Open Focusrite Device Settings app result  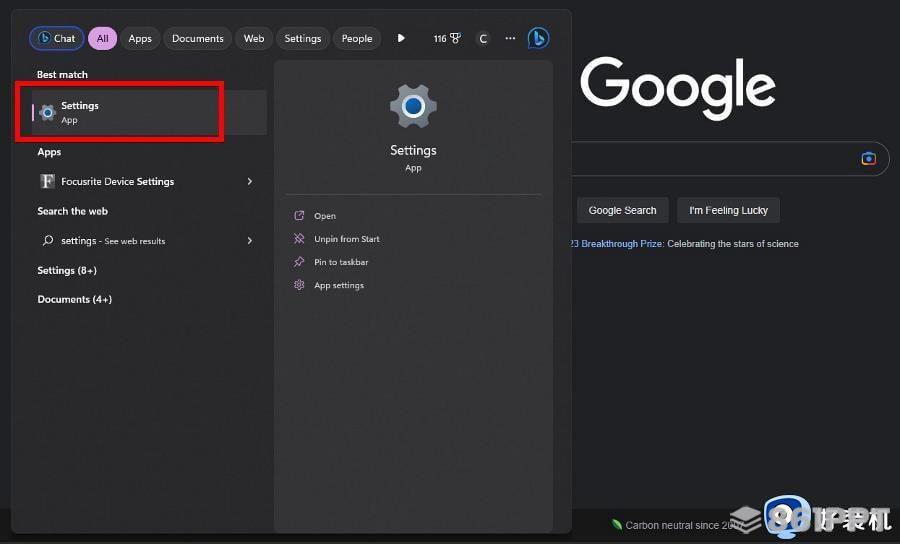tap(149, 181)
